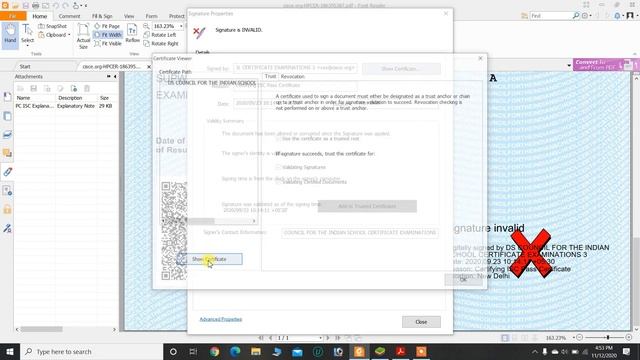
Task: Close the cisce.org PDF document tab
Action: [x=149, y=67]
